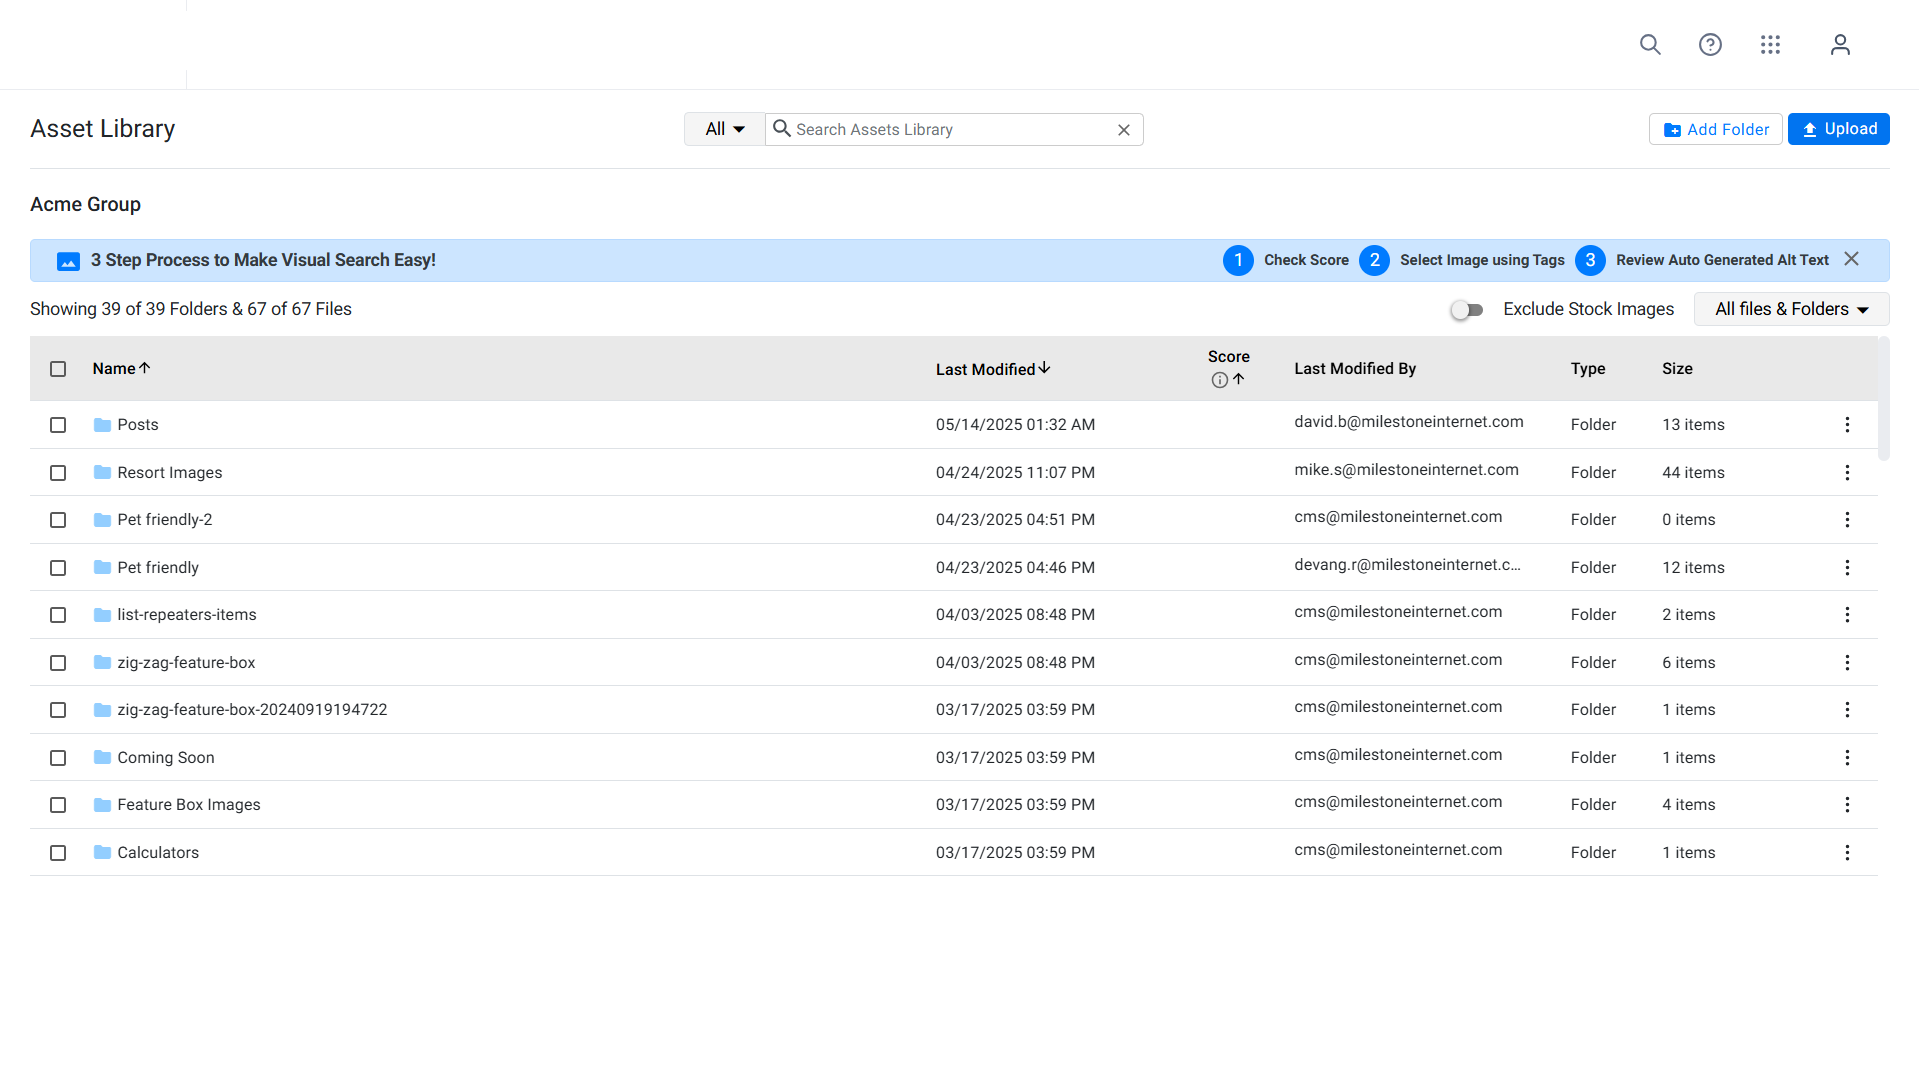Open the list-repeaters-items folder

pyautogui.click(x=187, y=615)
